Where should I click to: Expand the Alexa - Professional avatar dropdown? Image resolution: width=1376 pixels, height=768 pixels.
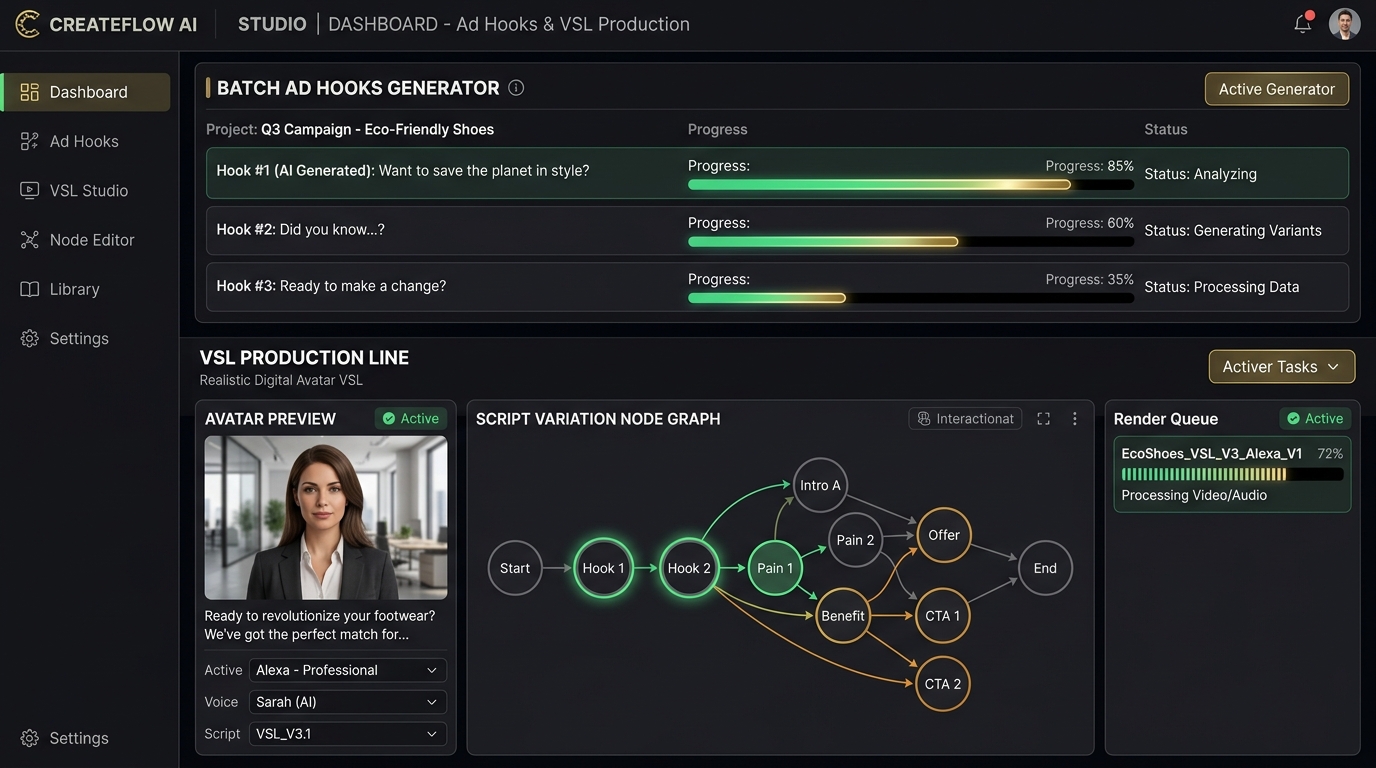[347, 670]
